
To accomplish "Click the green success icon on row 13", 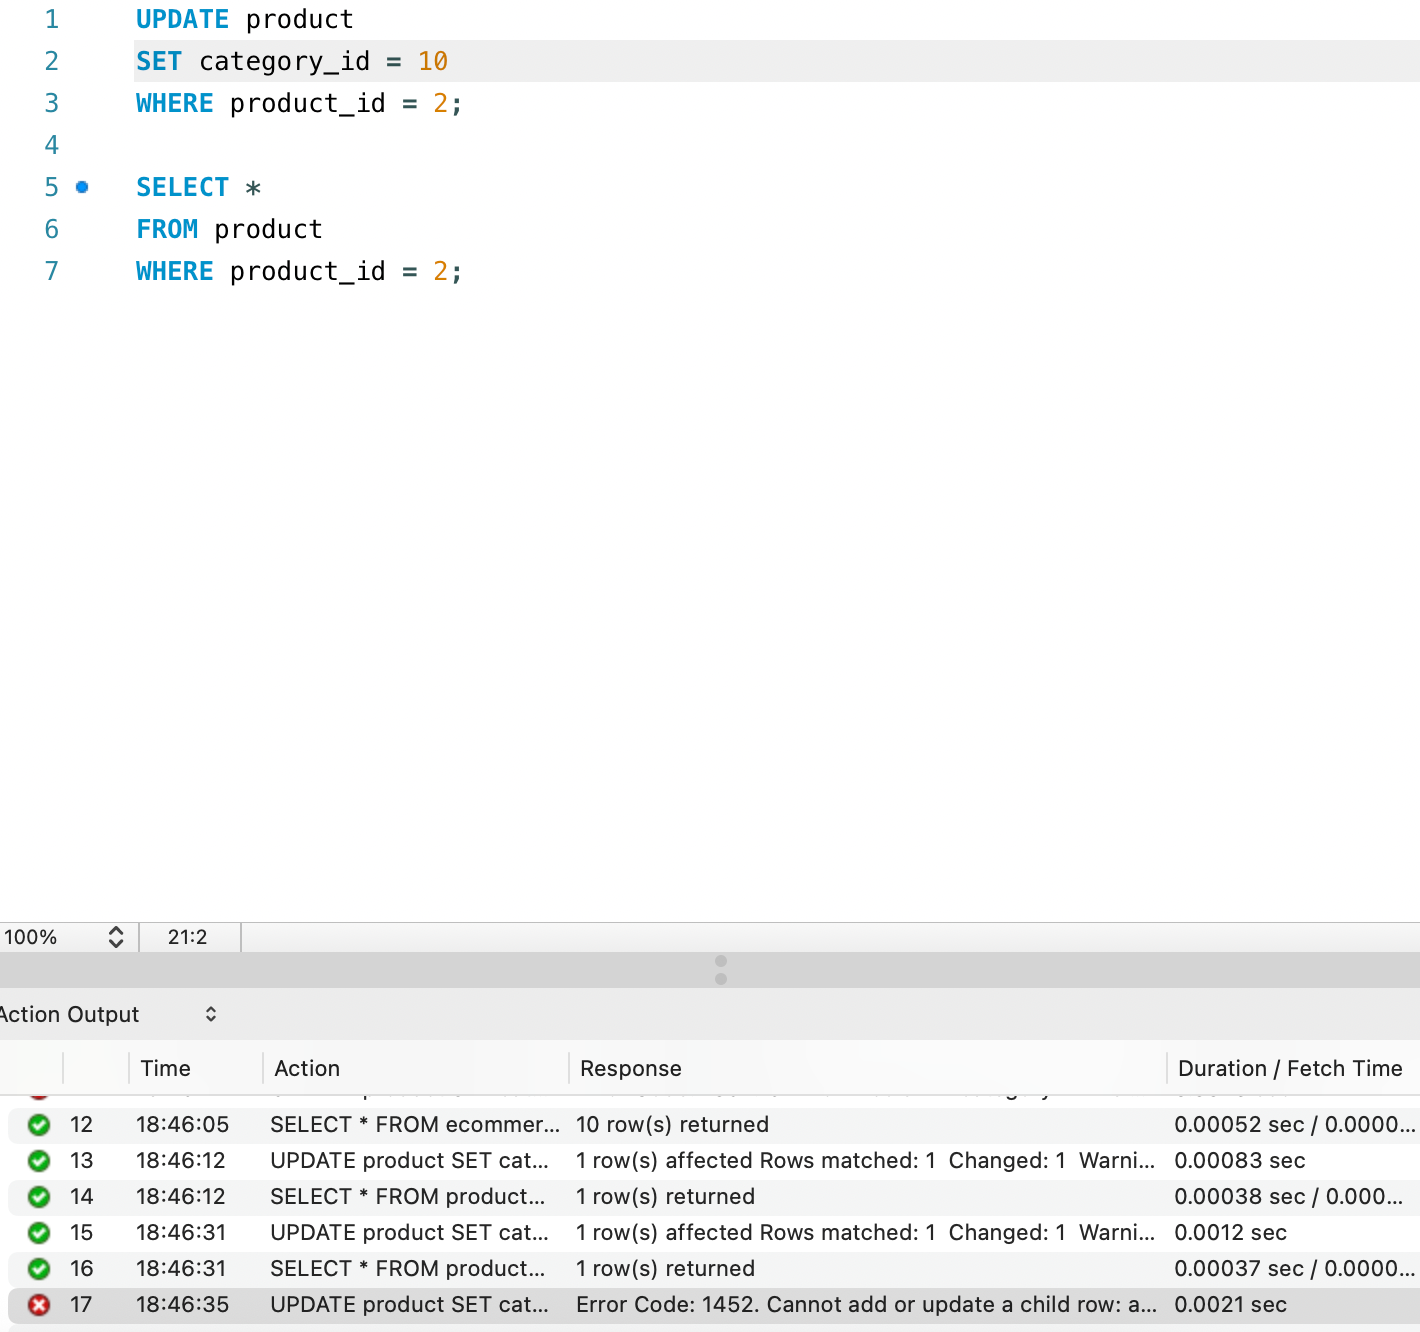I will point(39,1161).
